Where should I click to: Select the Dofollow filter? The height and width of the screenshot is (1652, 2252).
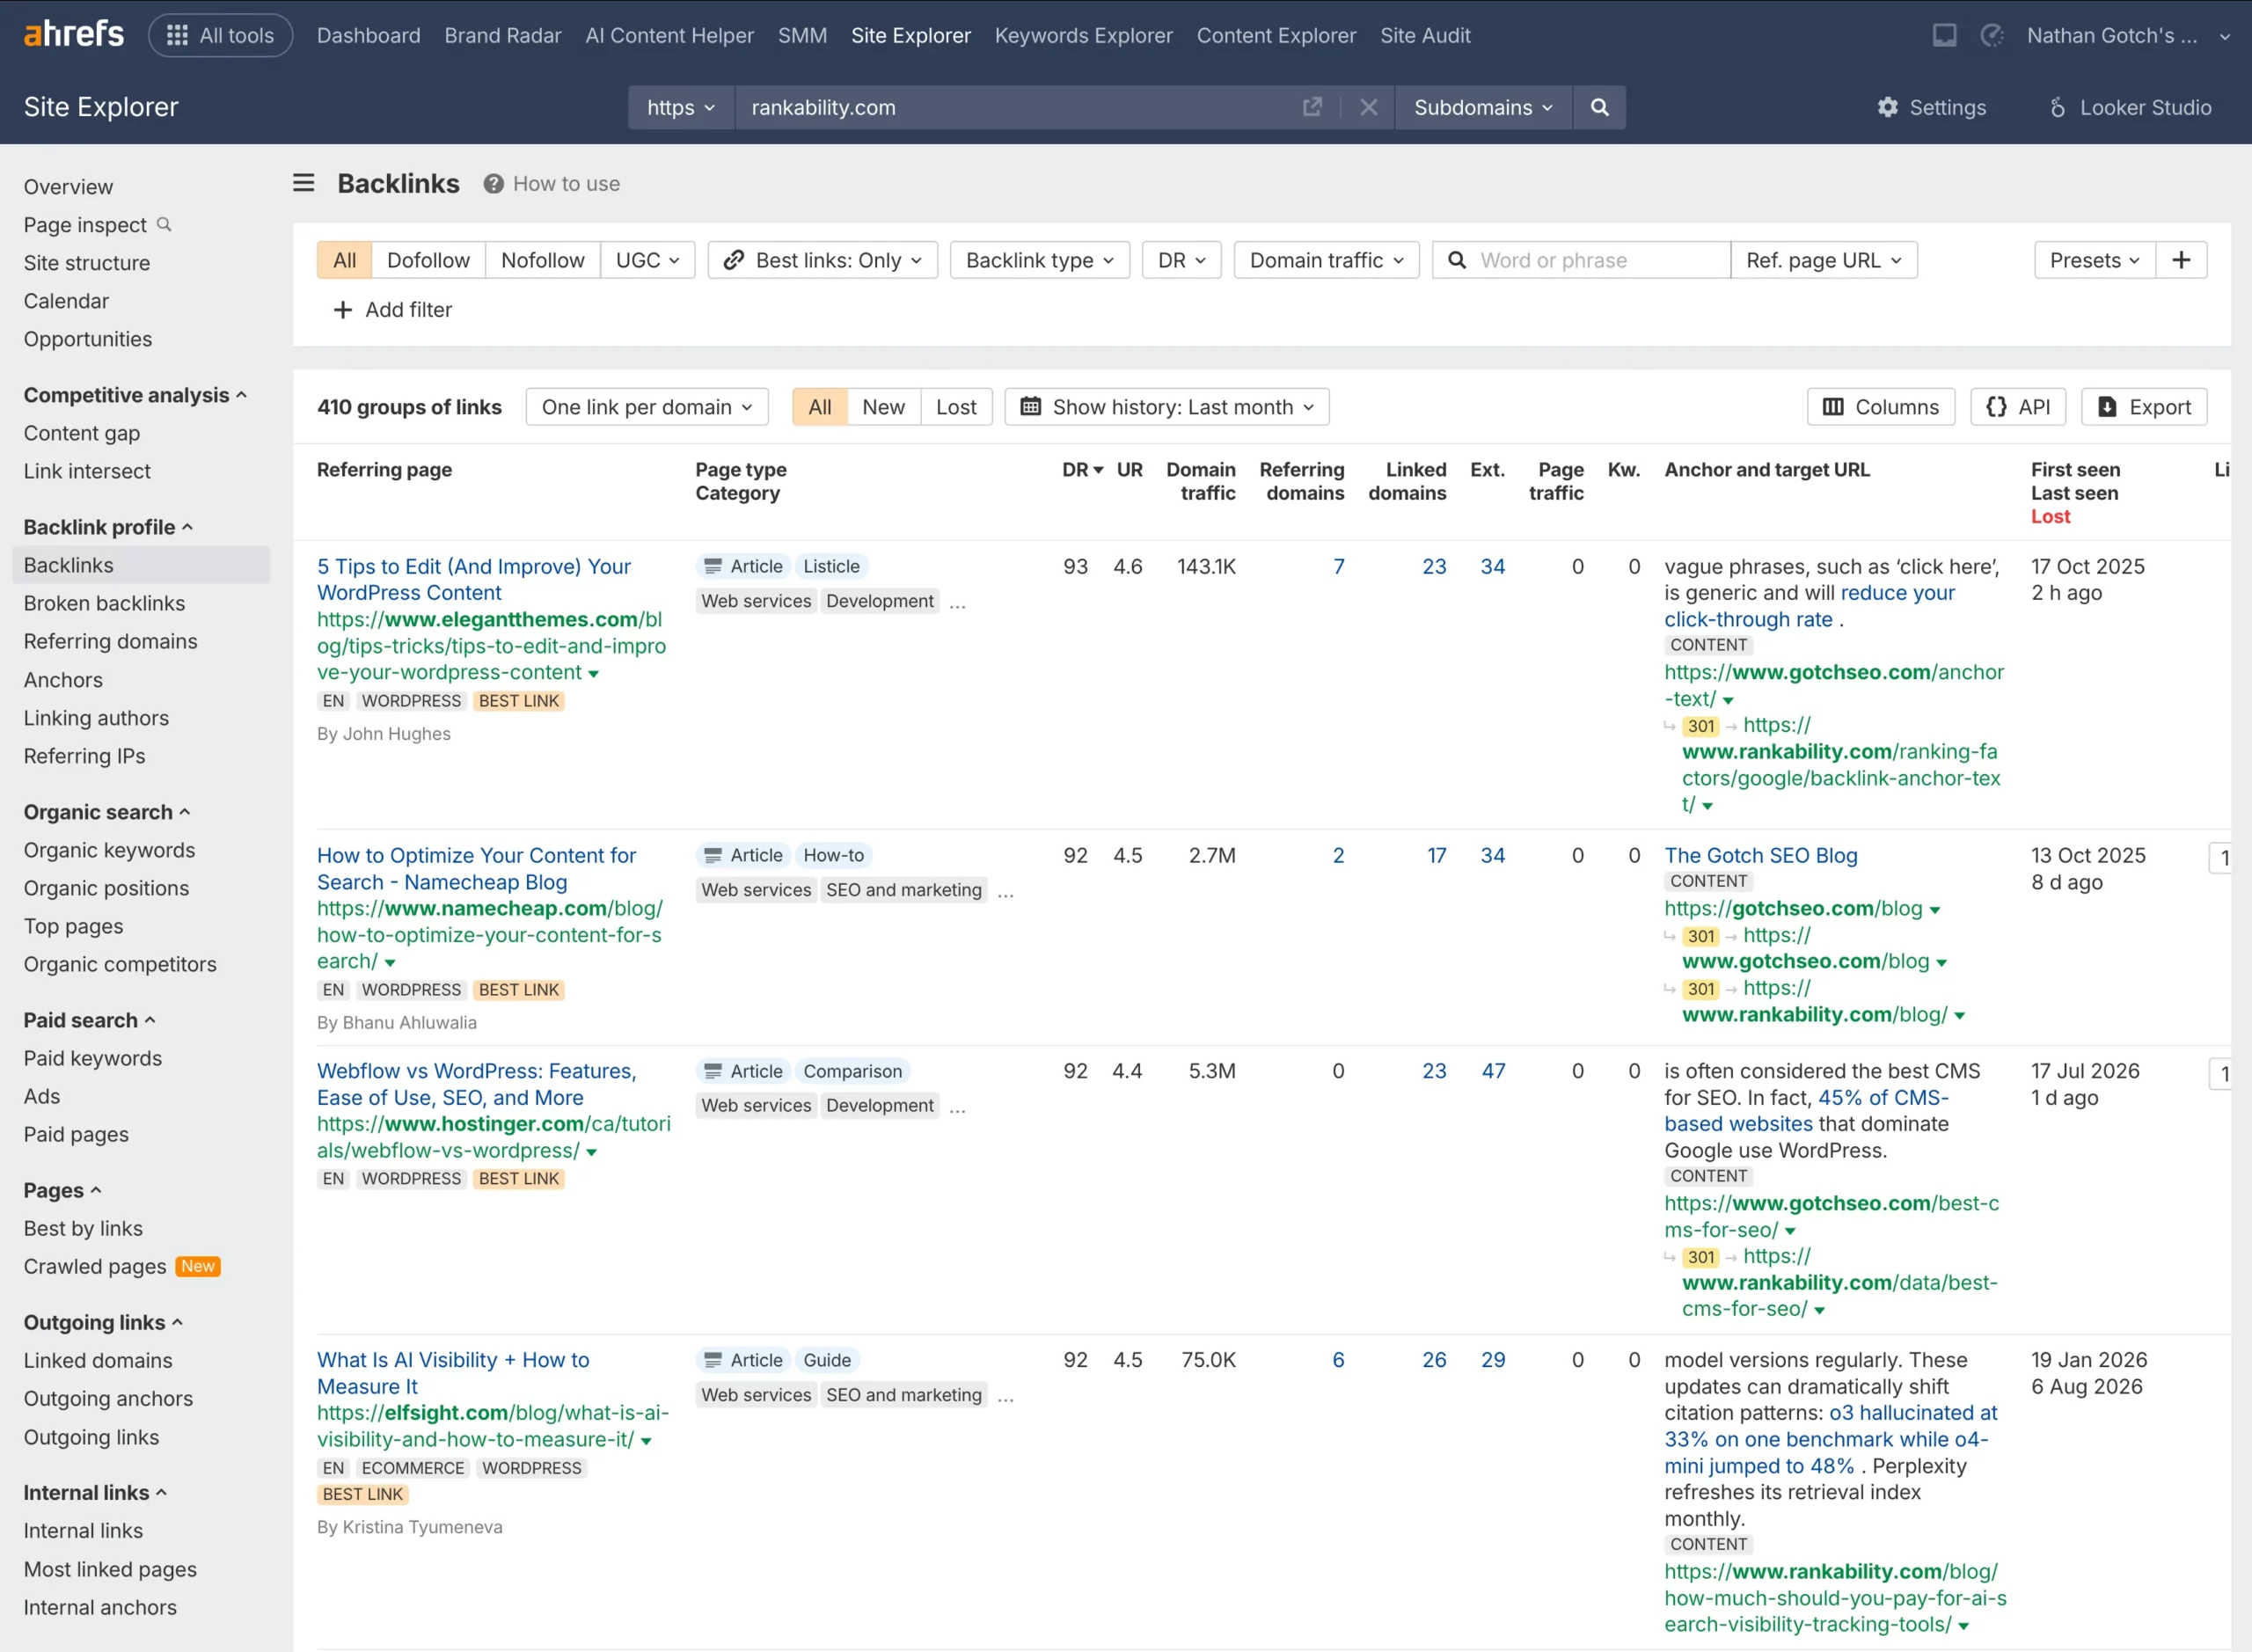(x=428, y=260)
